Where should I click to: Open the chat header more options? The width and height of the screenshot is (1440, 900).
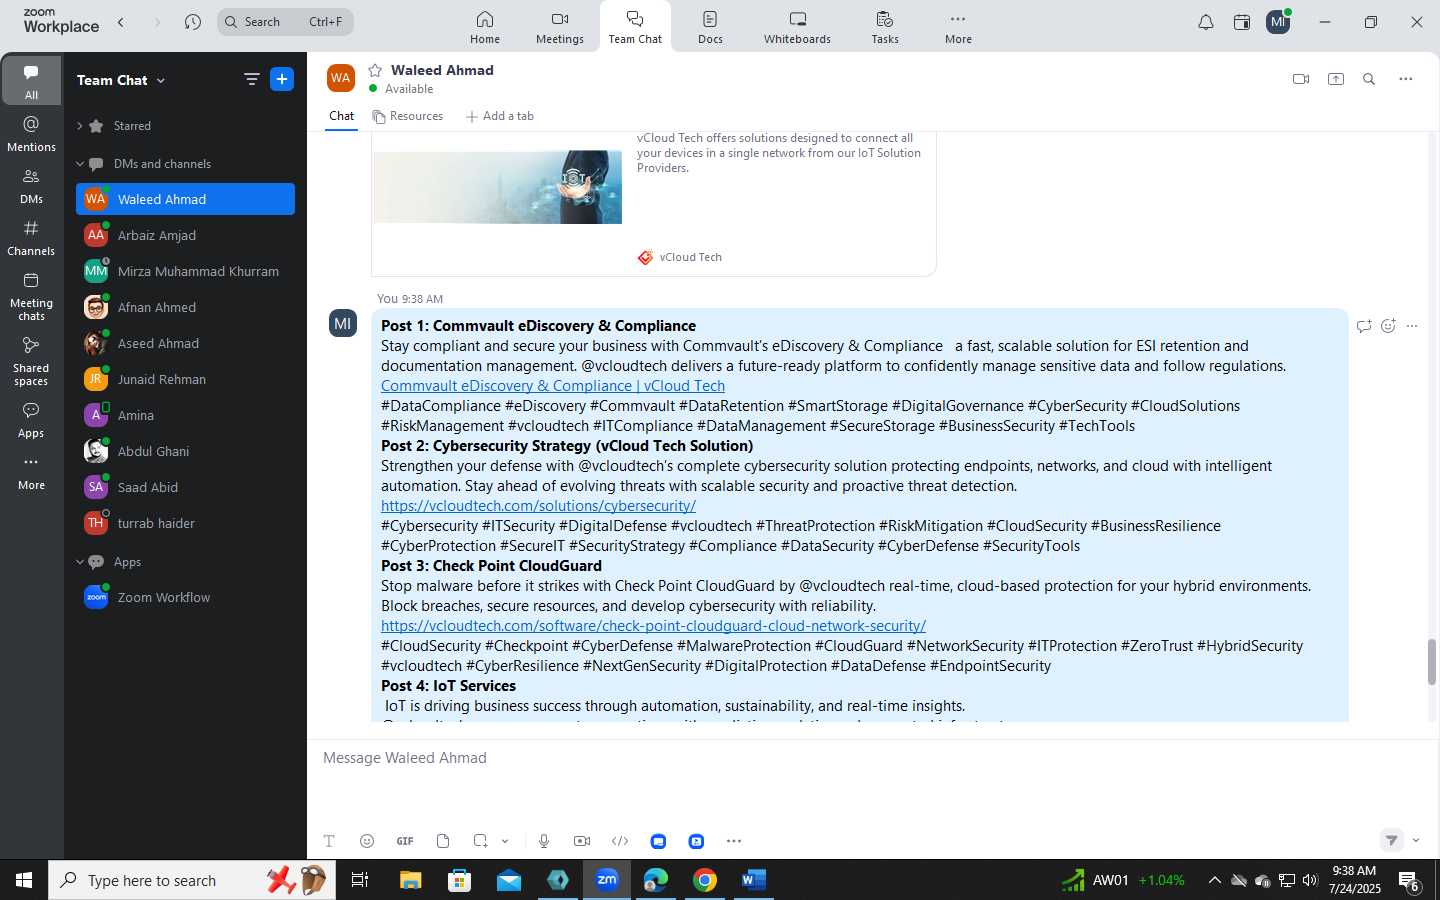tap(1406, 79)
